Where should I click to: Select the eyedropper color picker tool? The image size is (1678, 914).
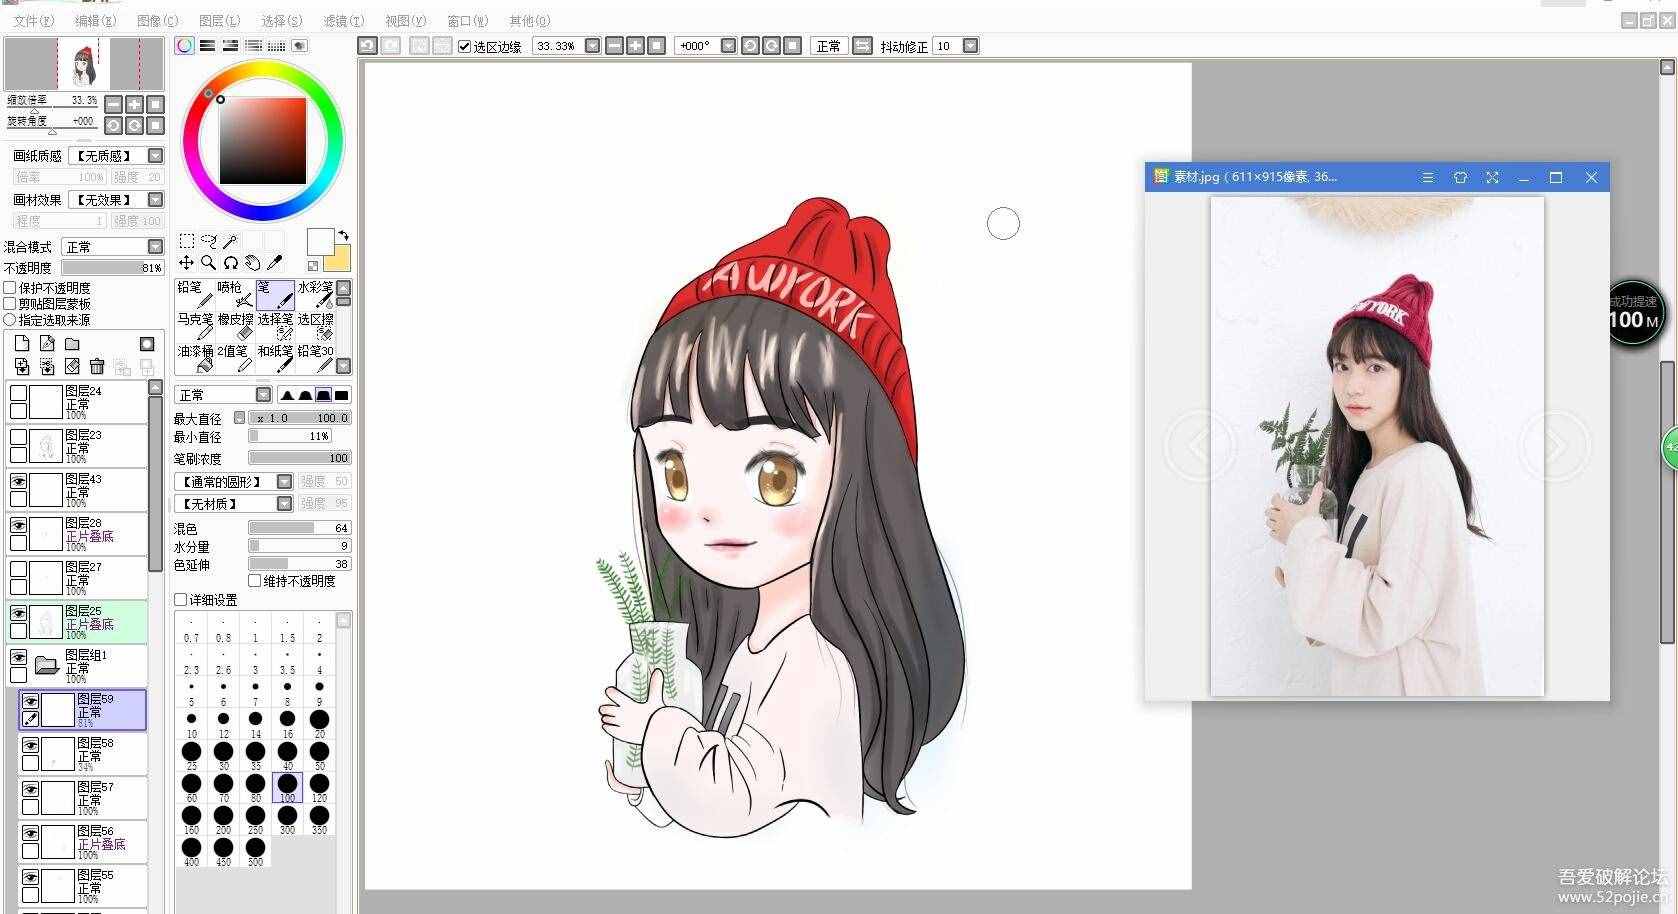275,262
